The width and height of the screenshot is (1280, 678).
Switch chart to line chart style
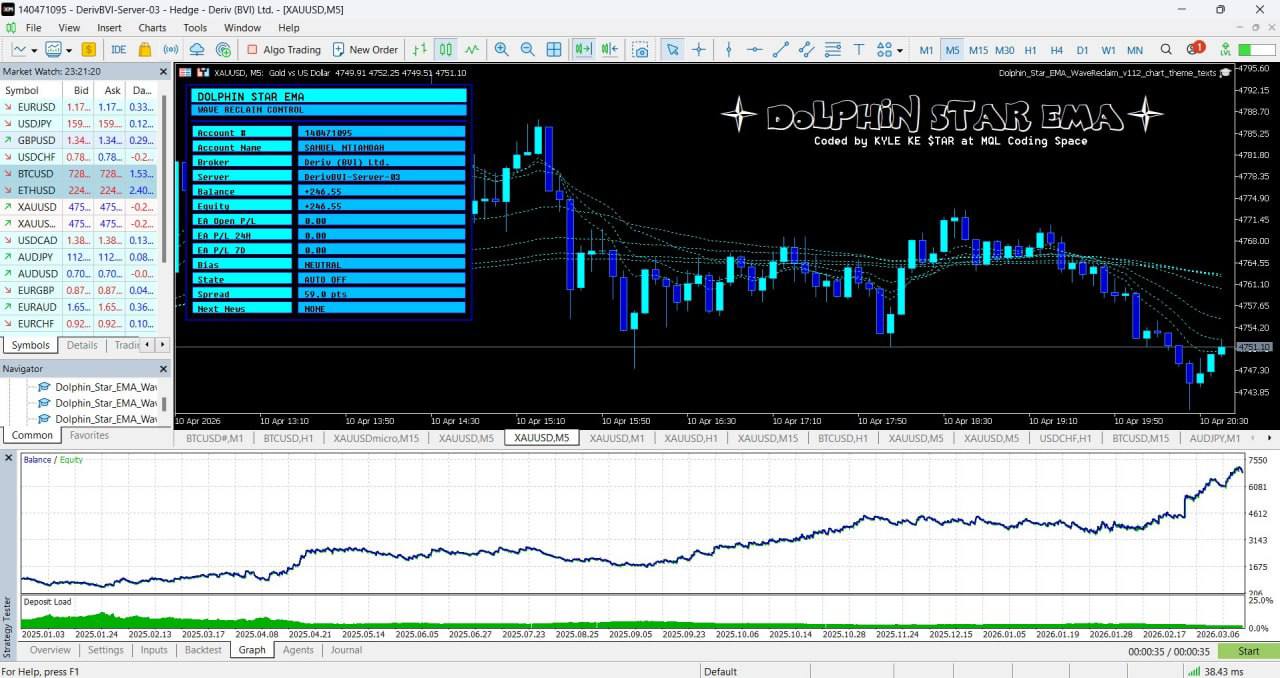(x=471, y=49)
